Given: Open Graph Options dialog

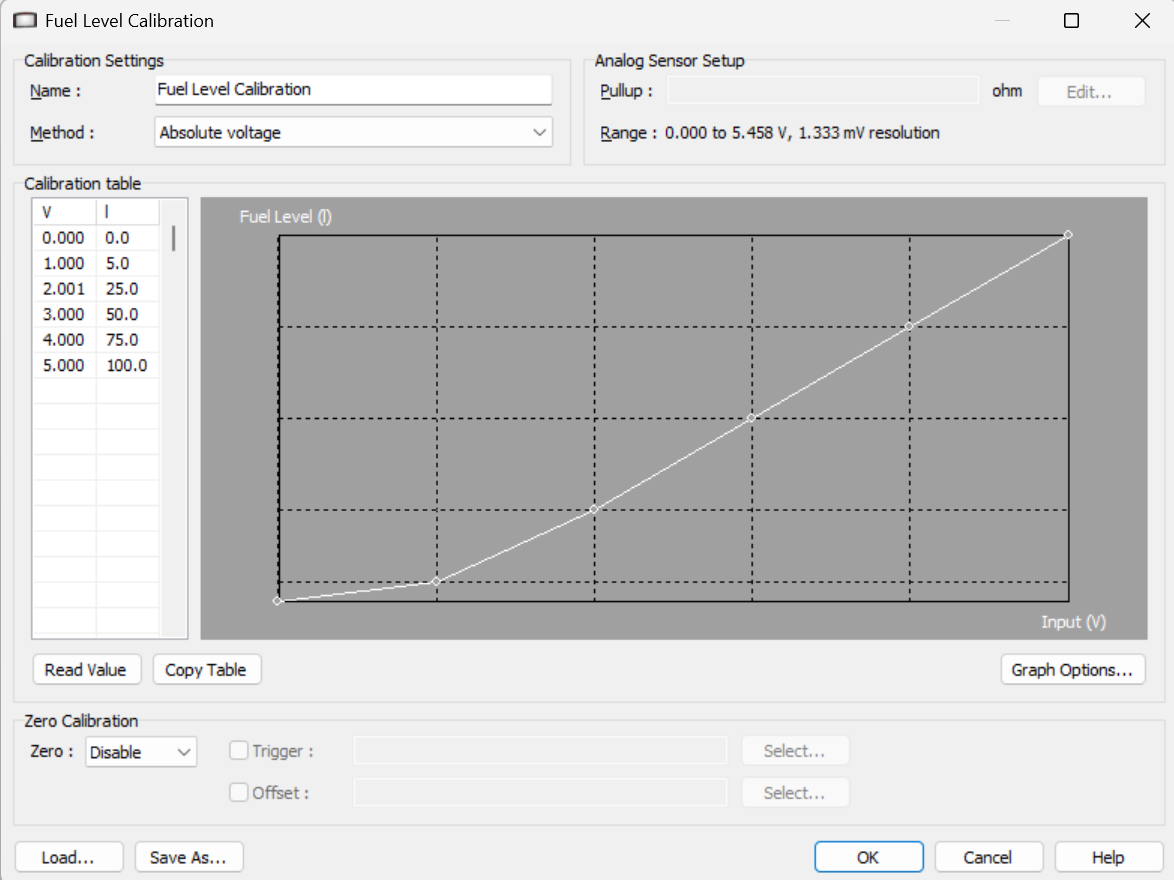Looking at the screenshot, I should tap(1072, 670).
